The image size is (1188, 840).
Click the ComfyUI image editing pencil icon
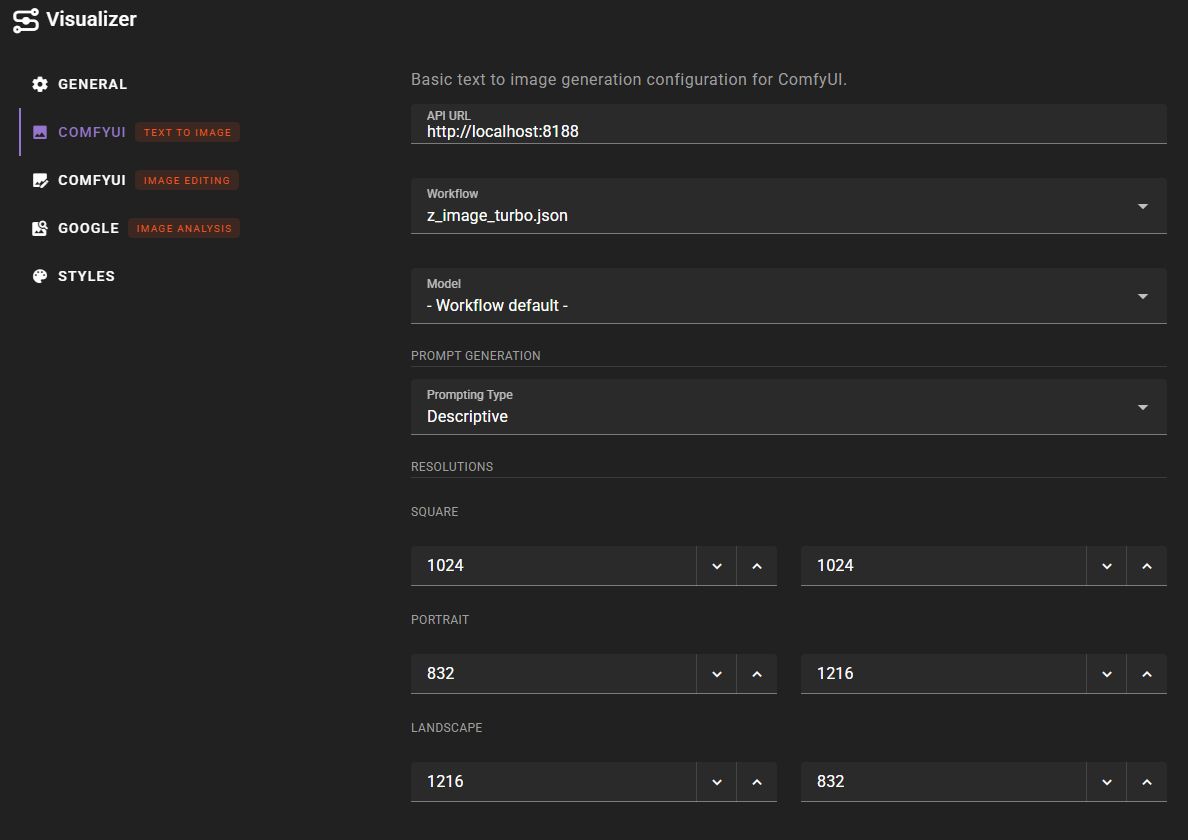point(39,180)
